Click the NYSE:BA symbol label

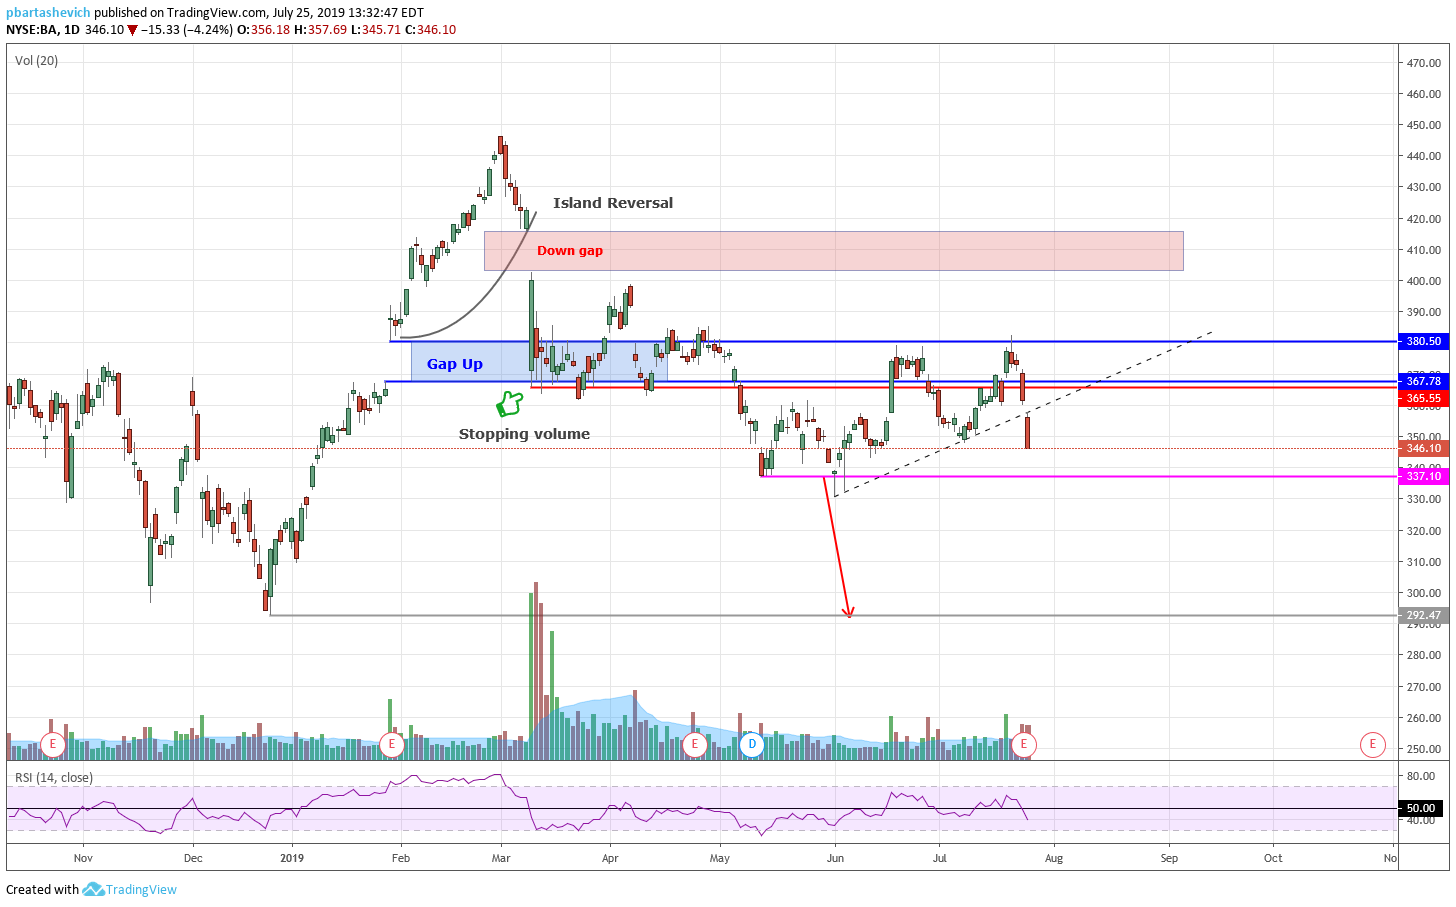click(x=32, y=30)
